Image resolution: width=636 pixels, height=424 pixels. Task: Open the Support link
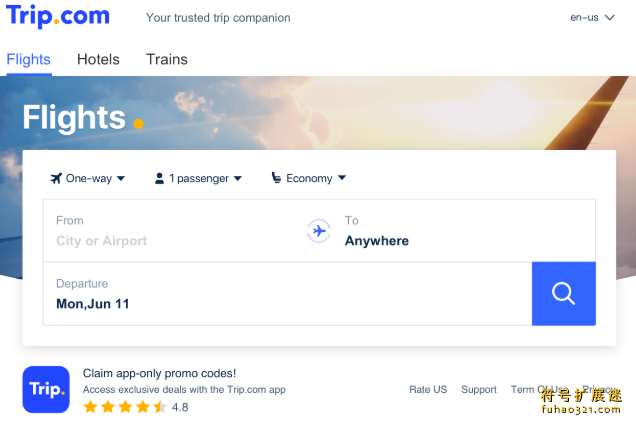coord(479,390)
